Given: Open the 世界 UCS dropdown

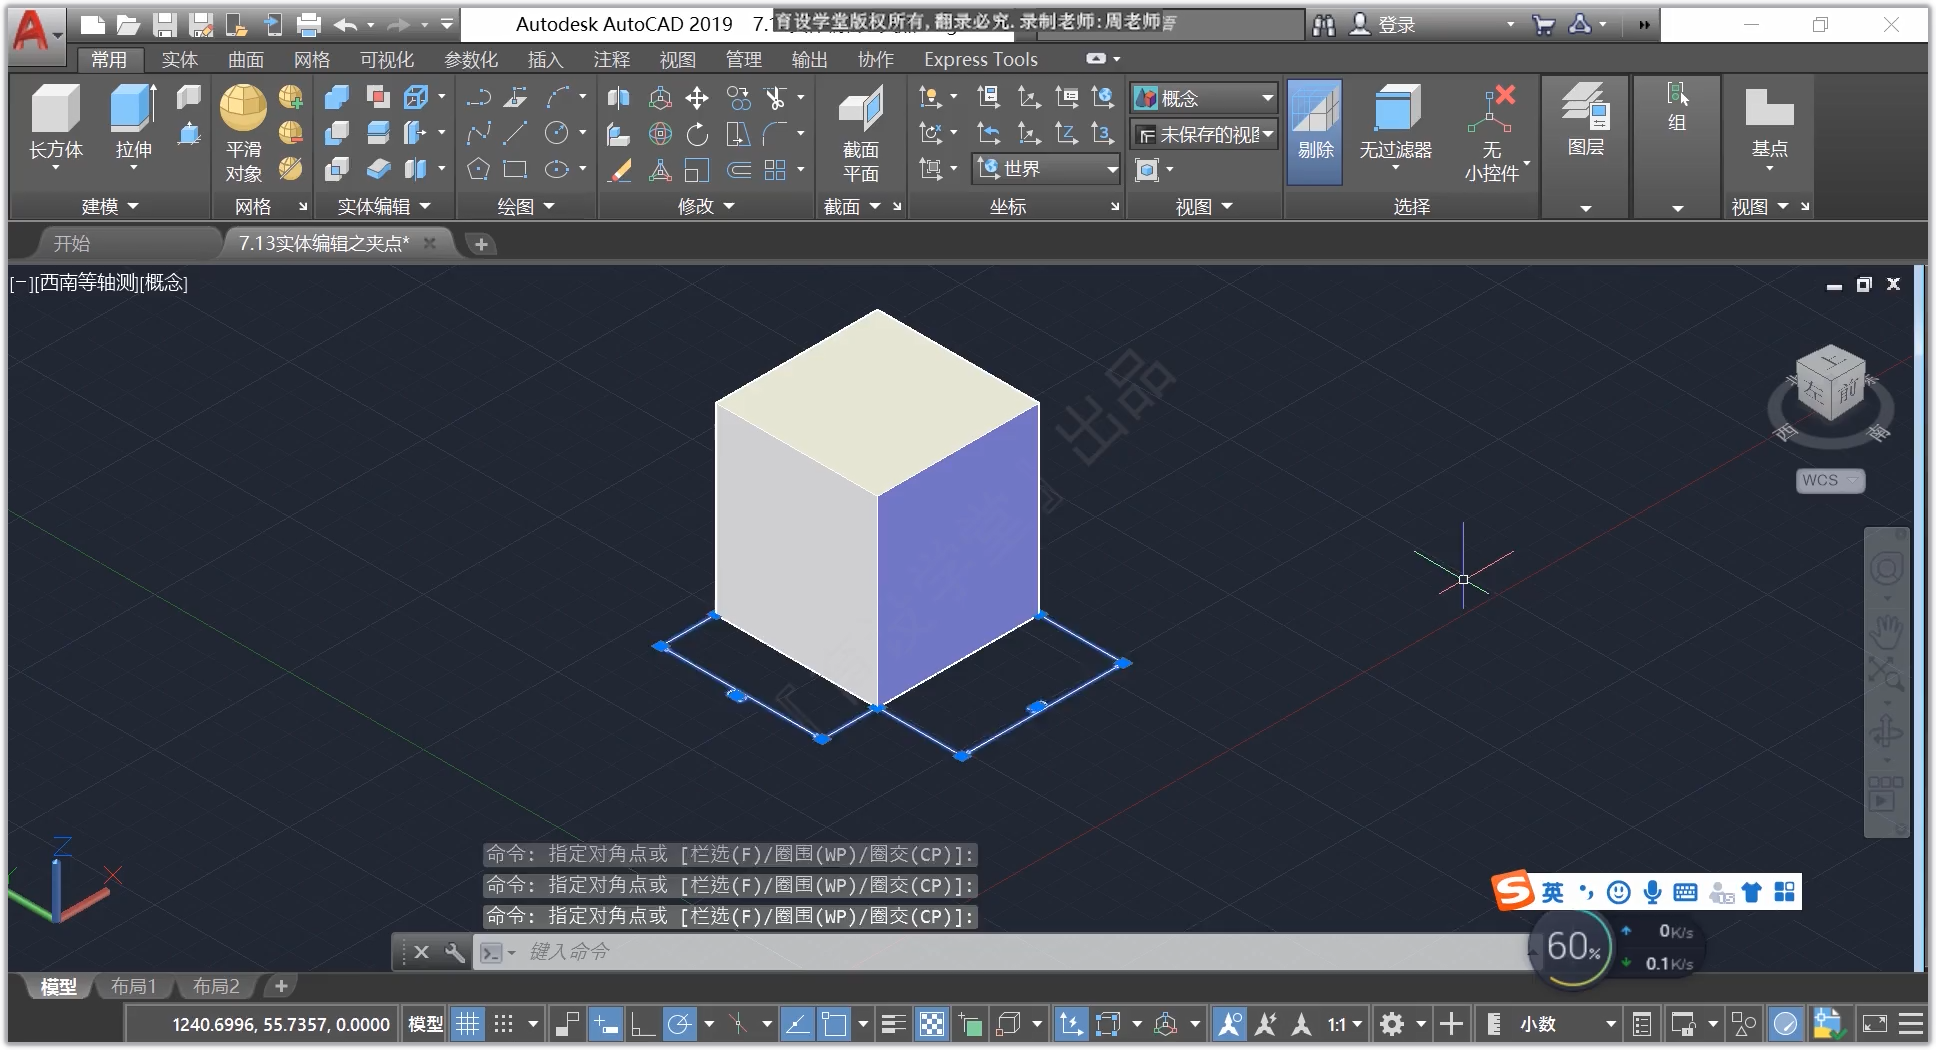Looking at the screenshot, I should (1046, 169).
